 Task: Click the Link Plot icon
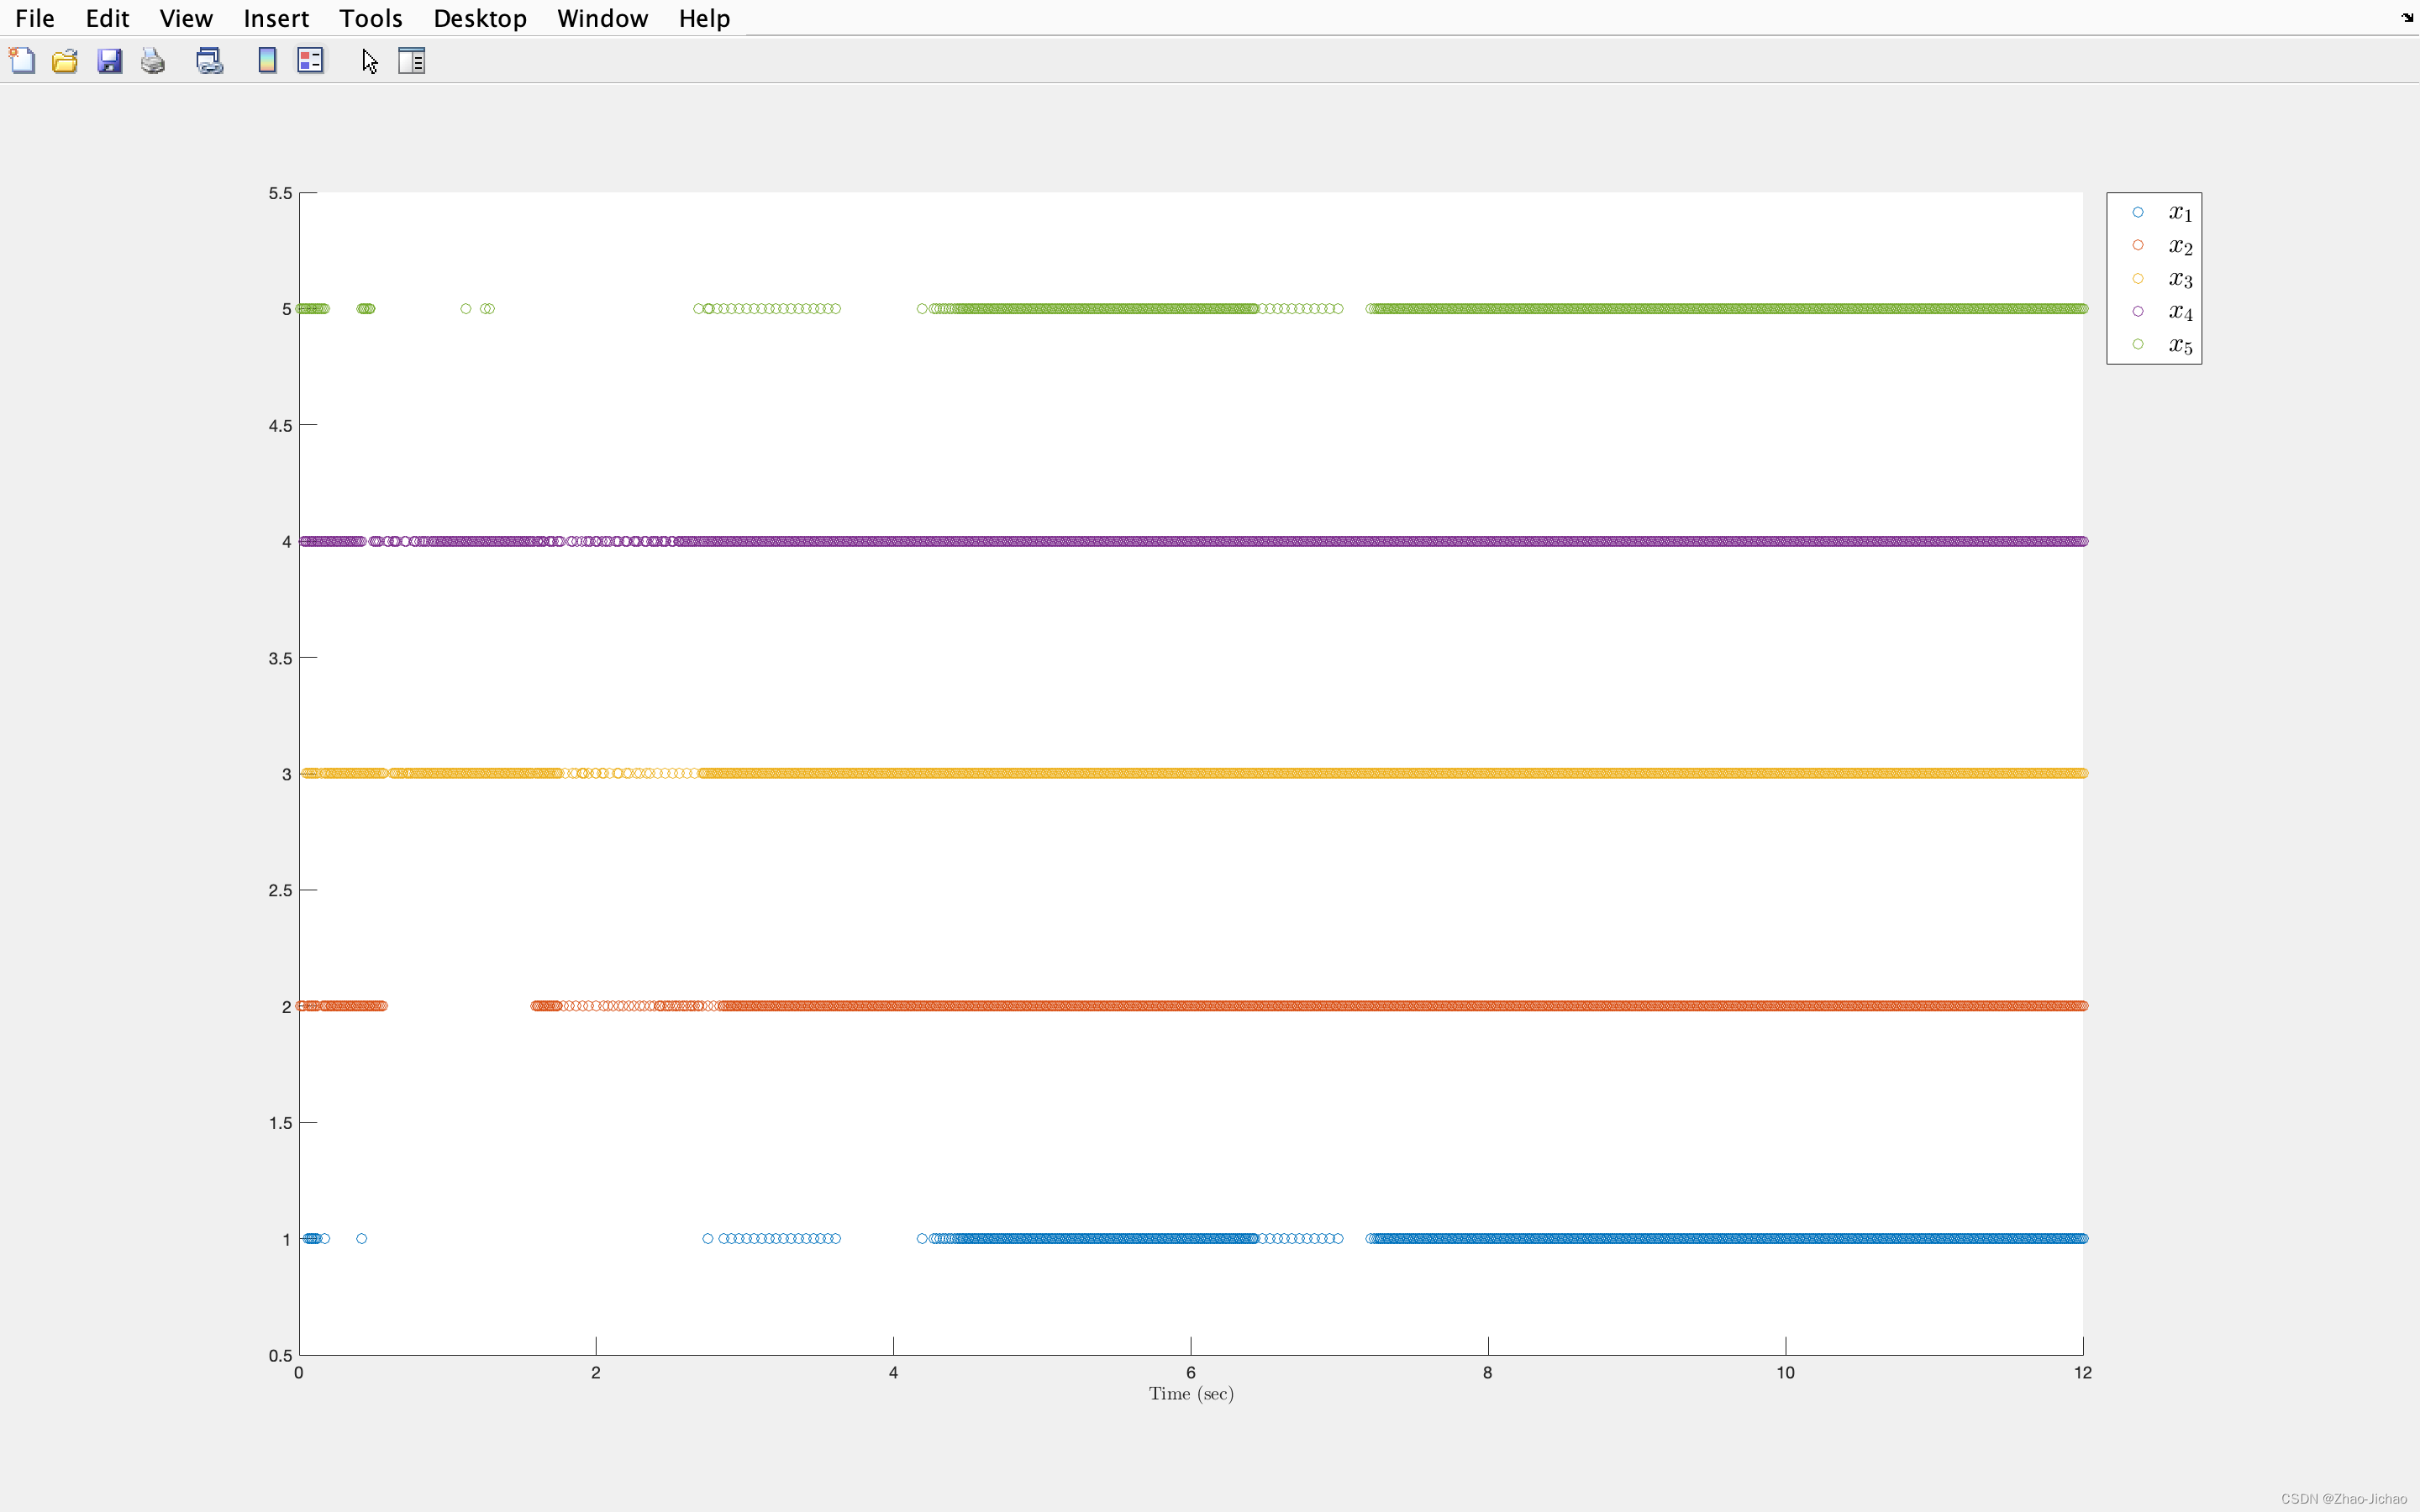(x=209, y=61)
